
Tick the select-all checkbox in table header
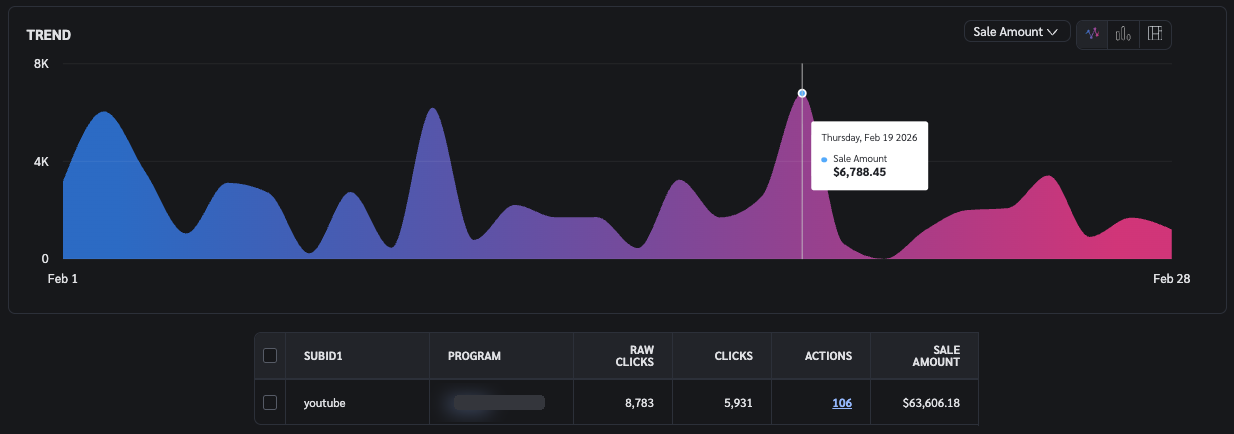pyautogui.click(x=269, y=355)
